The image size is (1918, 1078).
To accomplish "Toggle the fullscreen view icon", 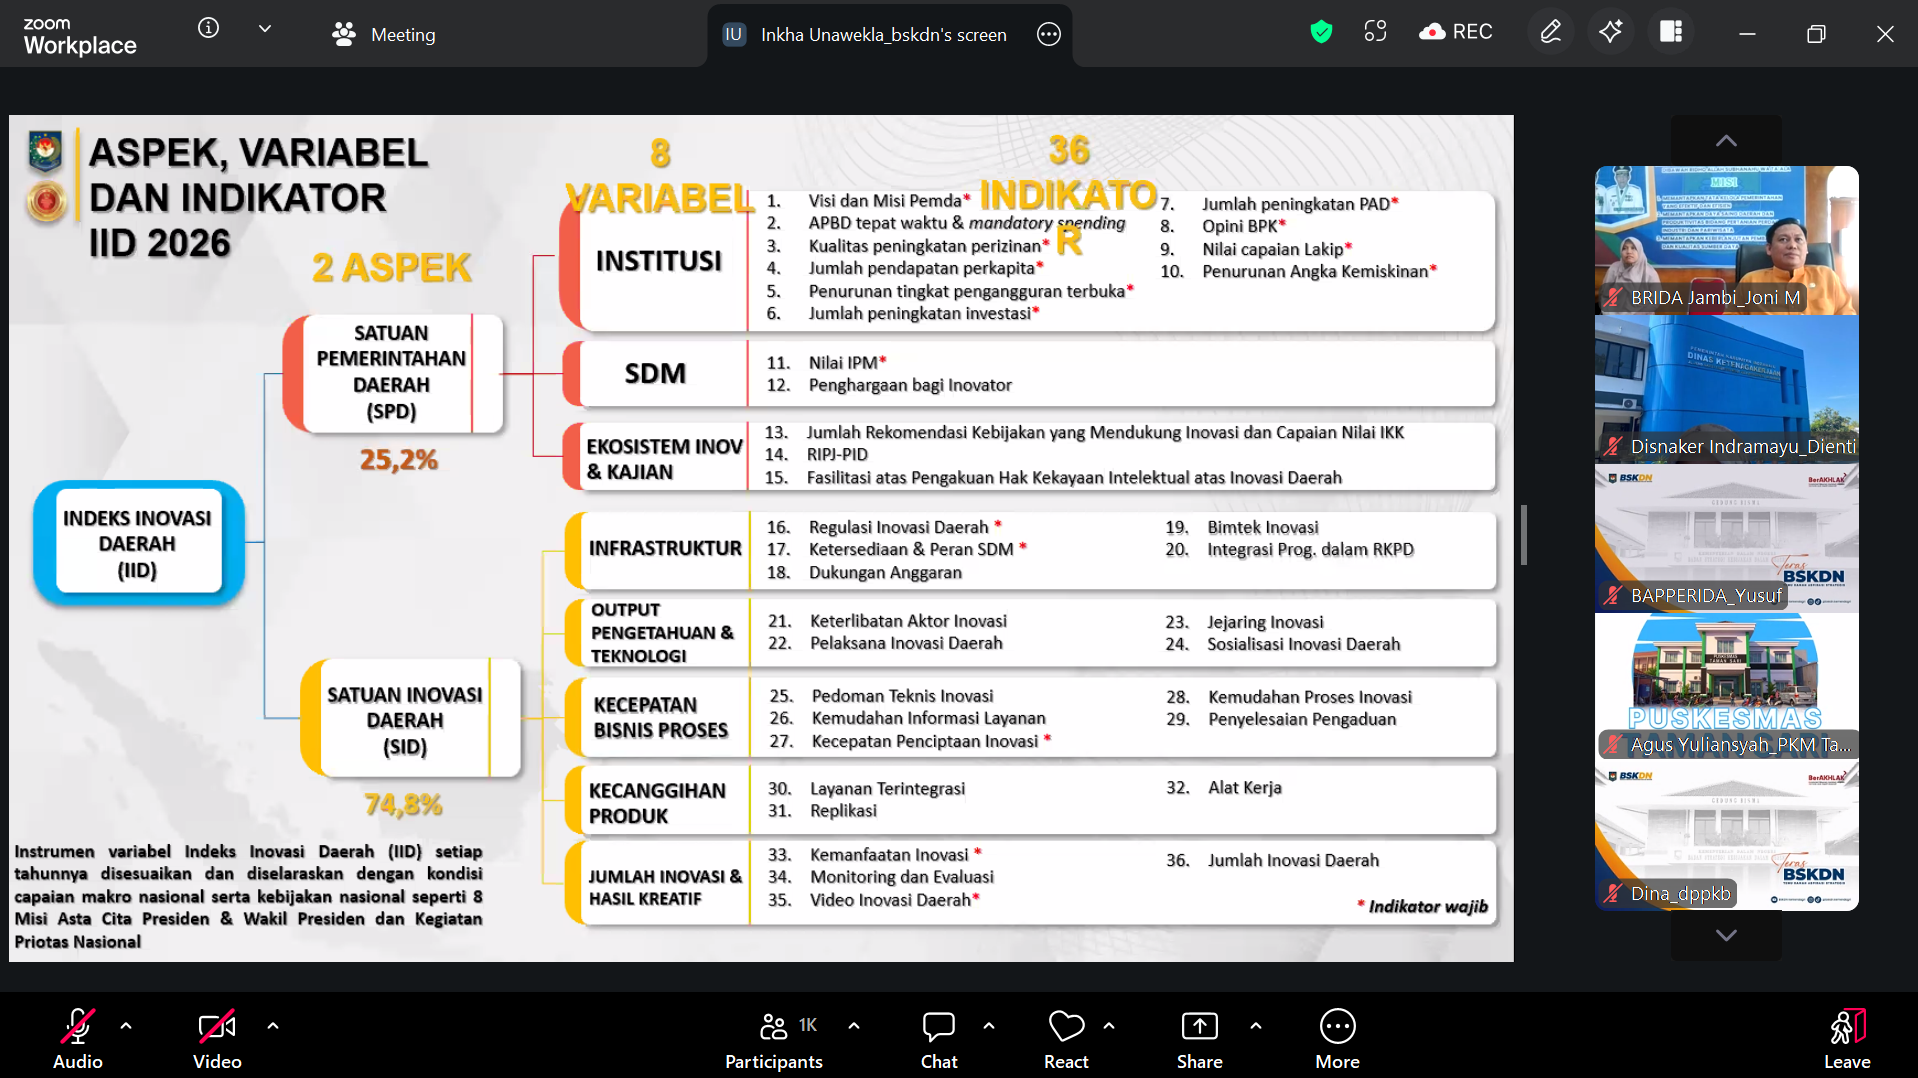I will click(x=1375, y=32).
